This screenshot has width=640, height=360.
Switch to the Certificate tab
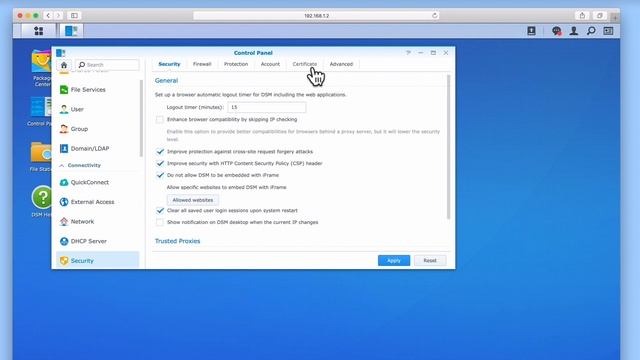(304, 64)
